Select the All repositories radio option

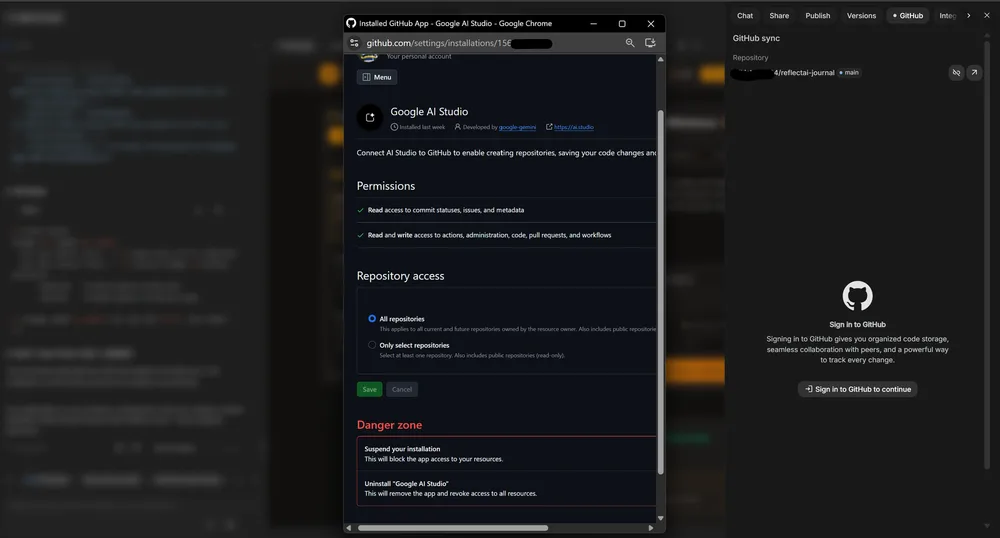click(372, 319)
